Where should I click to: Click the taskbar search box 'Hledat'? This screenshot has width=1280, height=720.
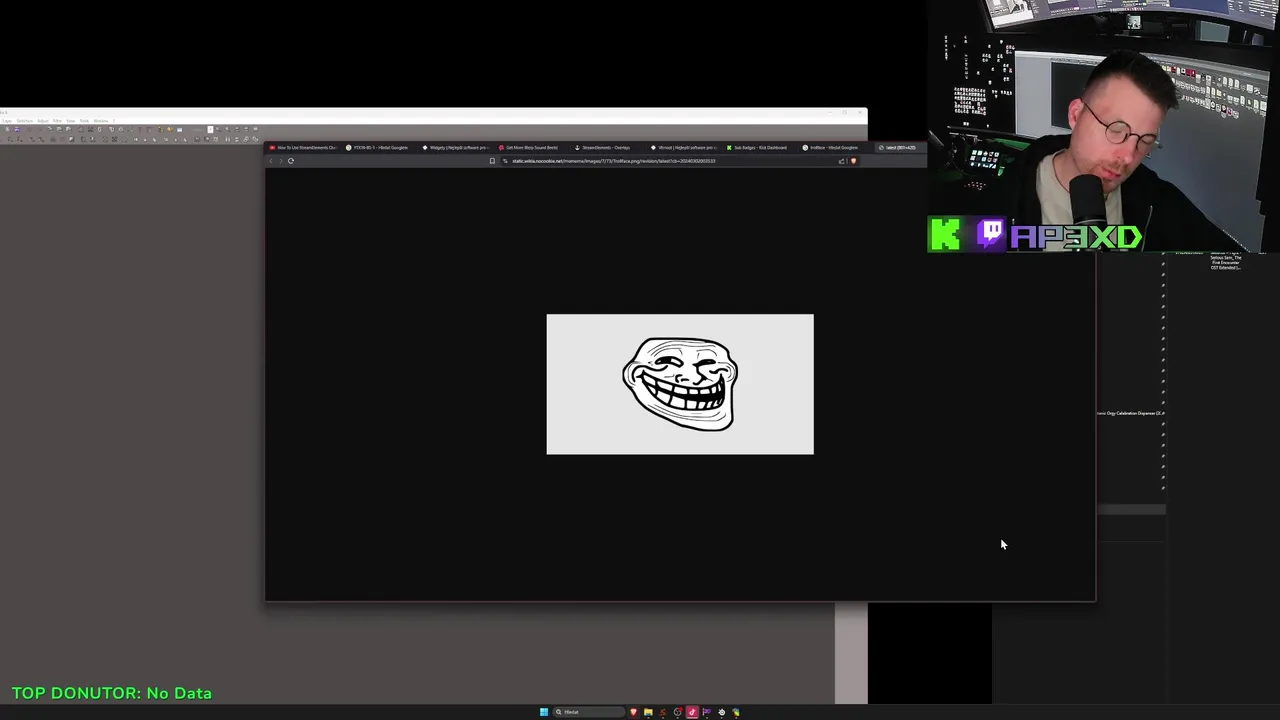pos(588,712)
